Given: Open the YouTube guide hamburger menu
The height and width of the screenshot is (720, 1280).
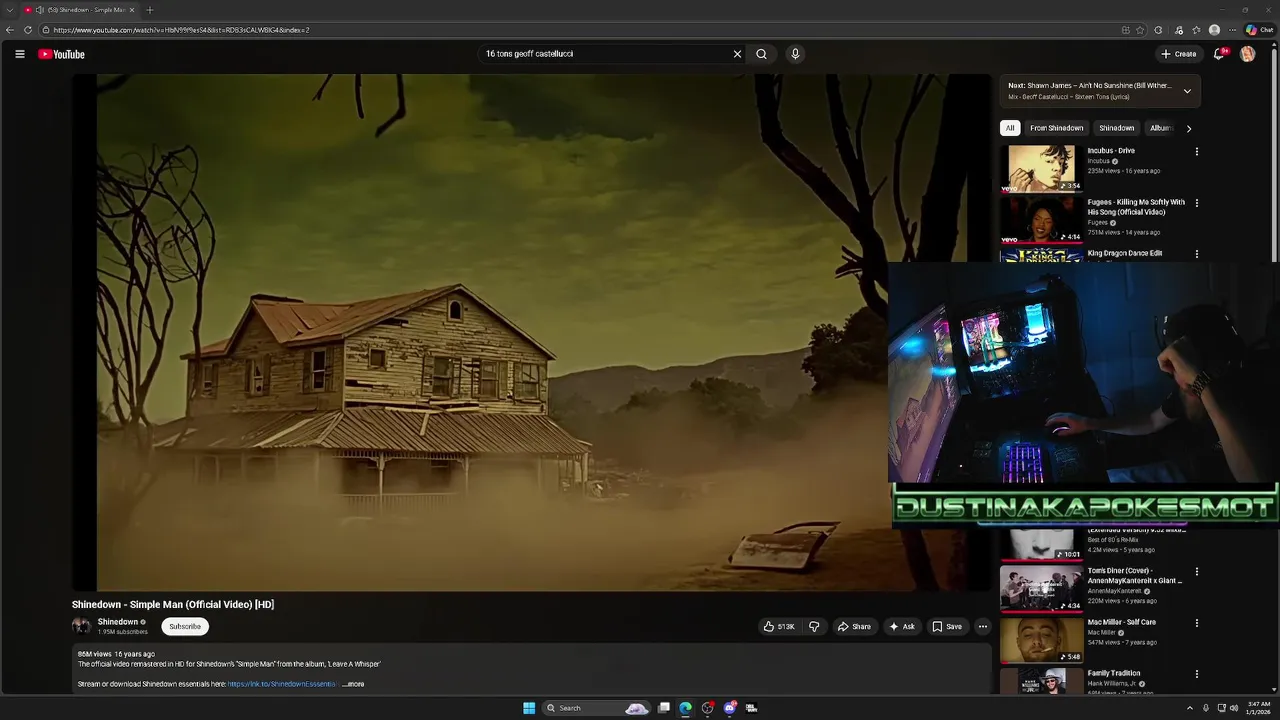Looking at the screenshot, I should pos(19,54).
